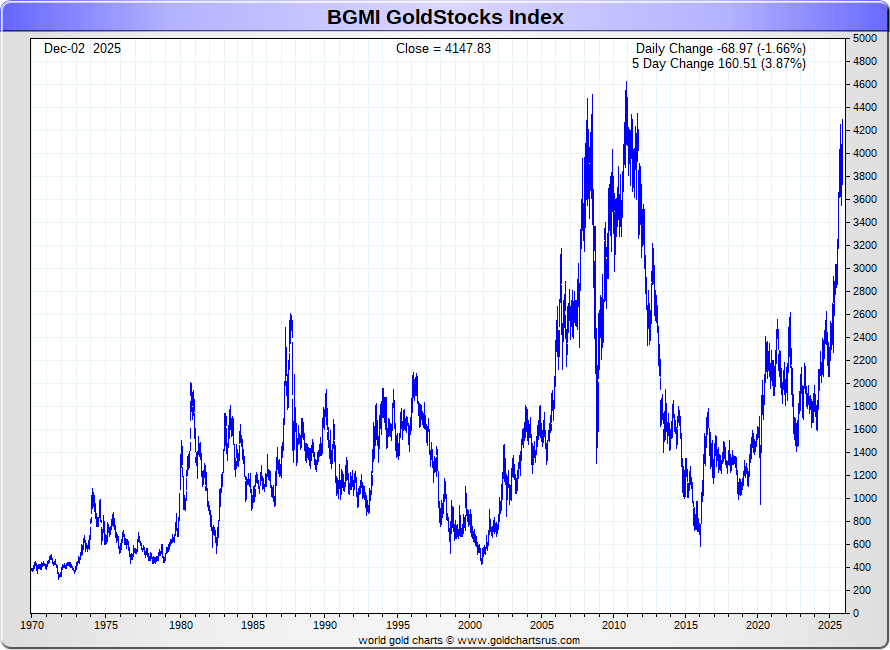Click the x-axis label 1990
Viewport: 890px width, 650px height.
pos(325,626)
